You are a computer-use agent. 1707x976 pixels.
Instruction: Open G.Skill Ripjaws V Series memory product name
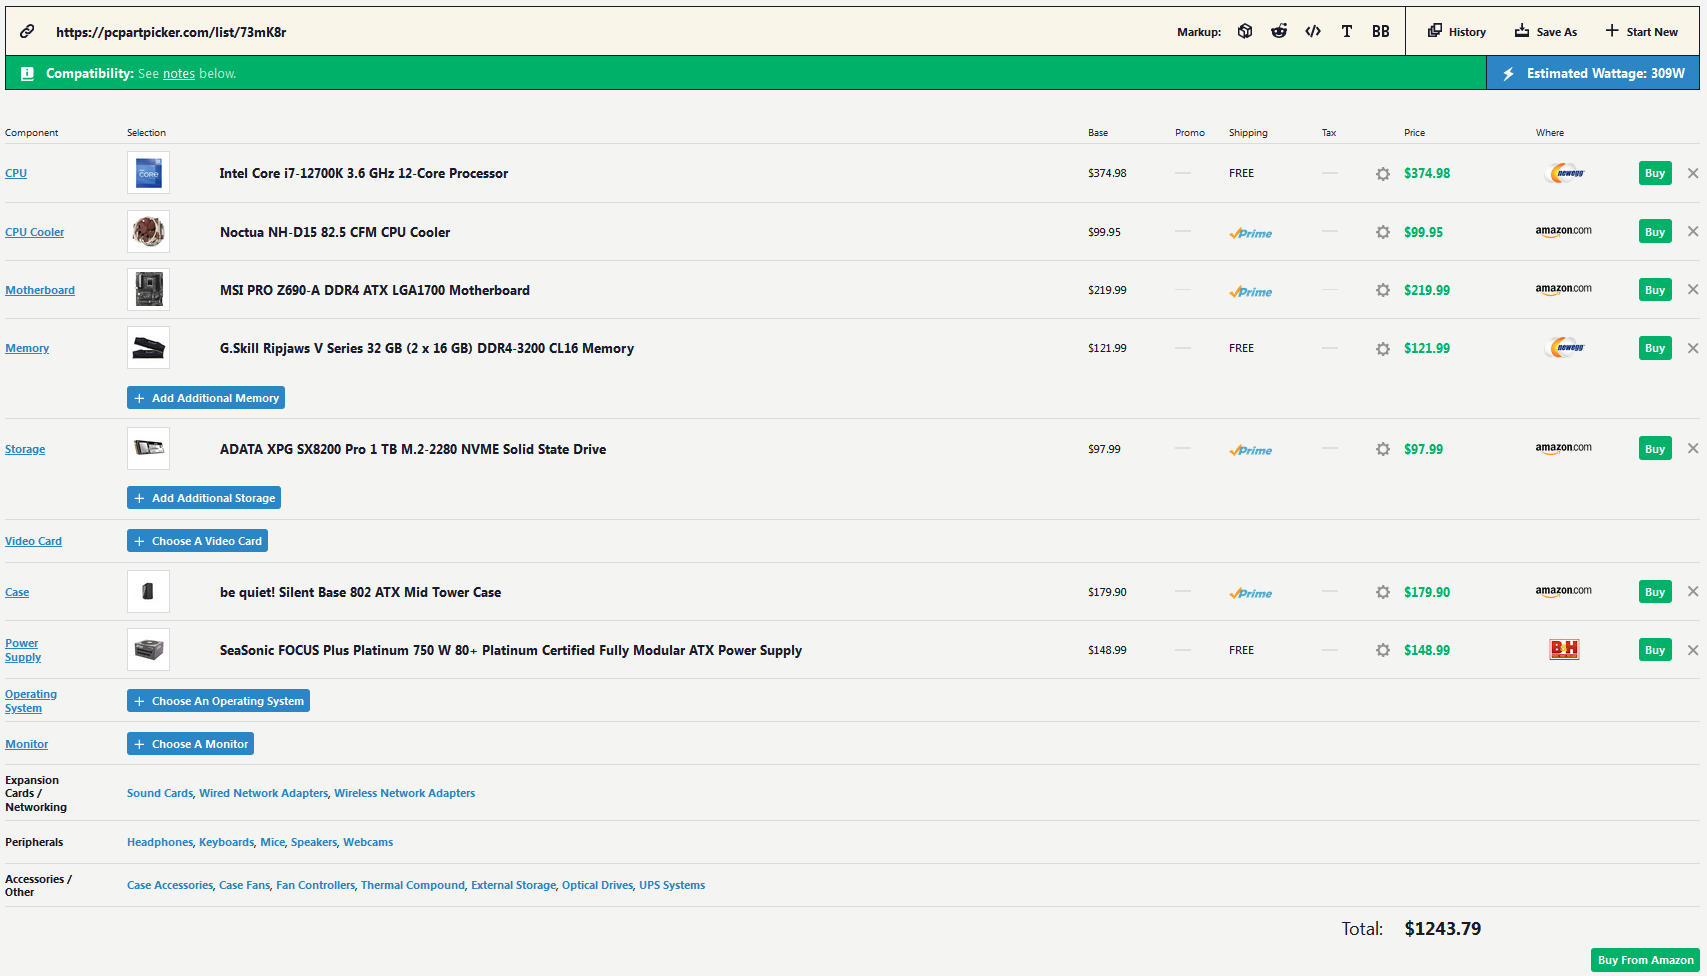(x=427, y=348)
